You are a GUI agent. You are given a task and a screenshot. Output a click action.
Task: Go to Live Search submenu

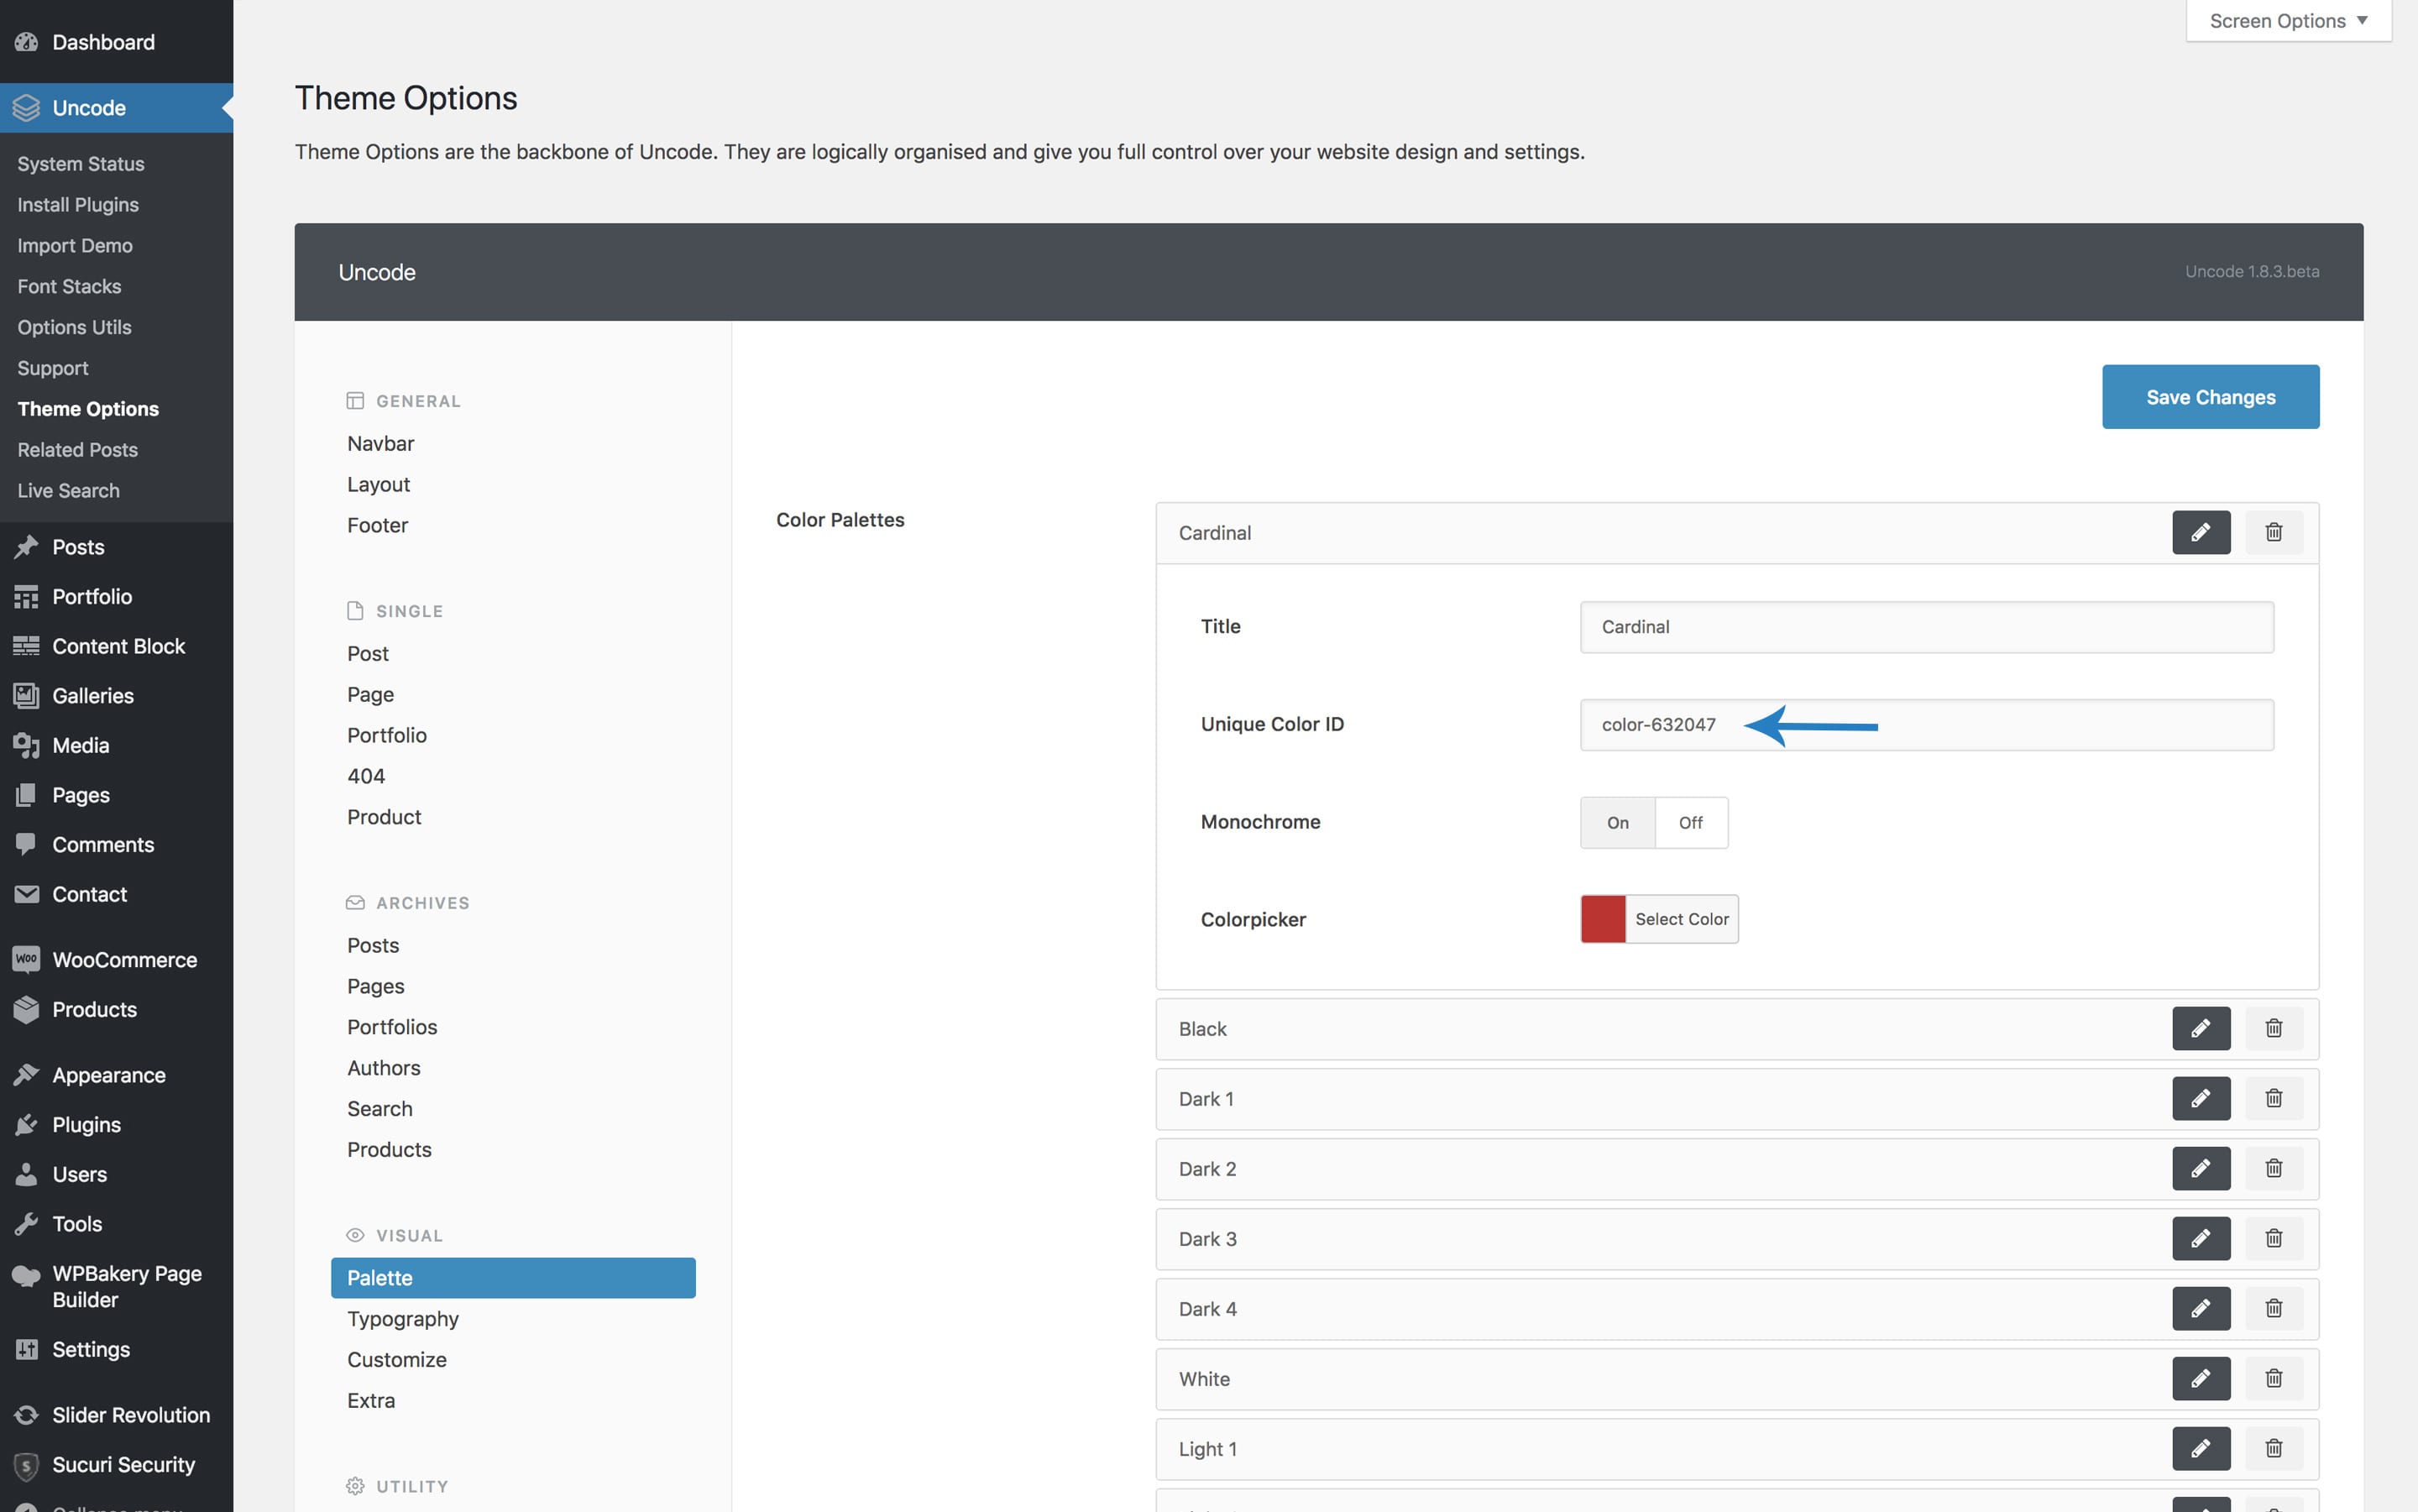(68, 490)
